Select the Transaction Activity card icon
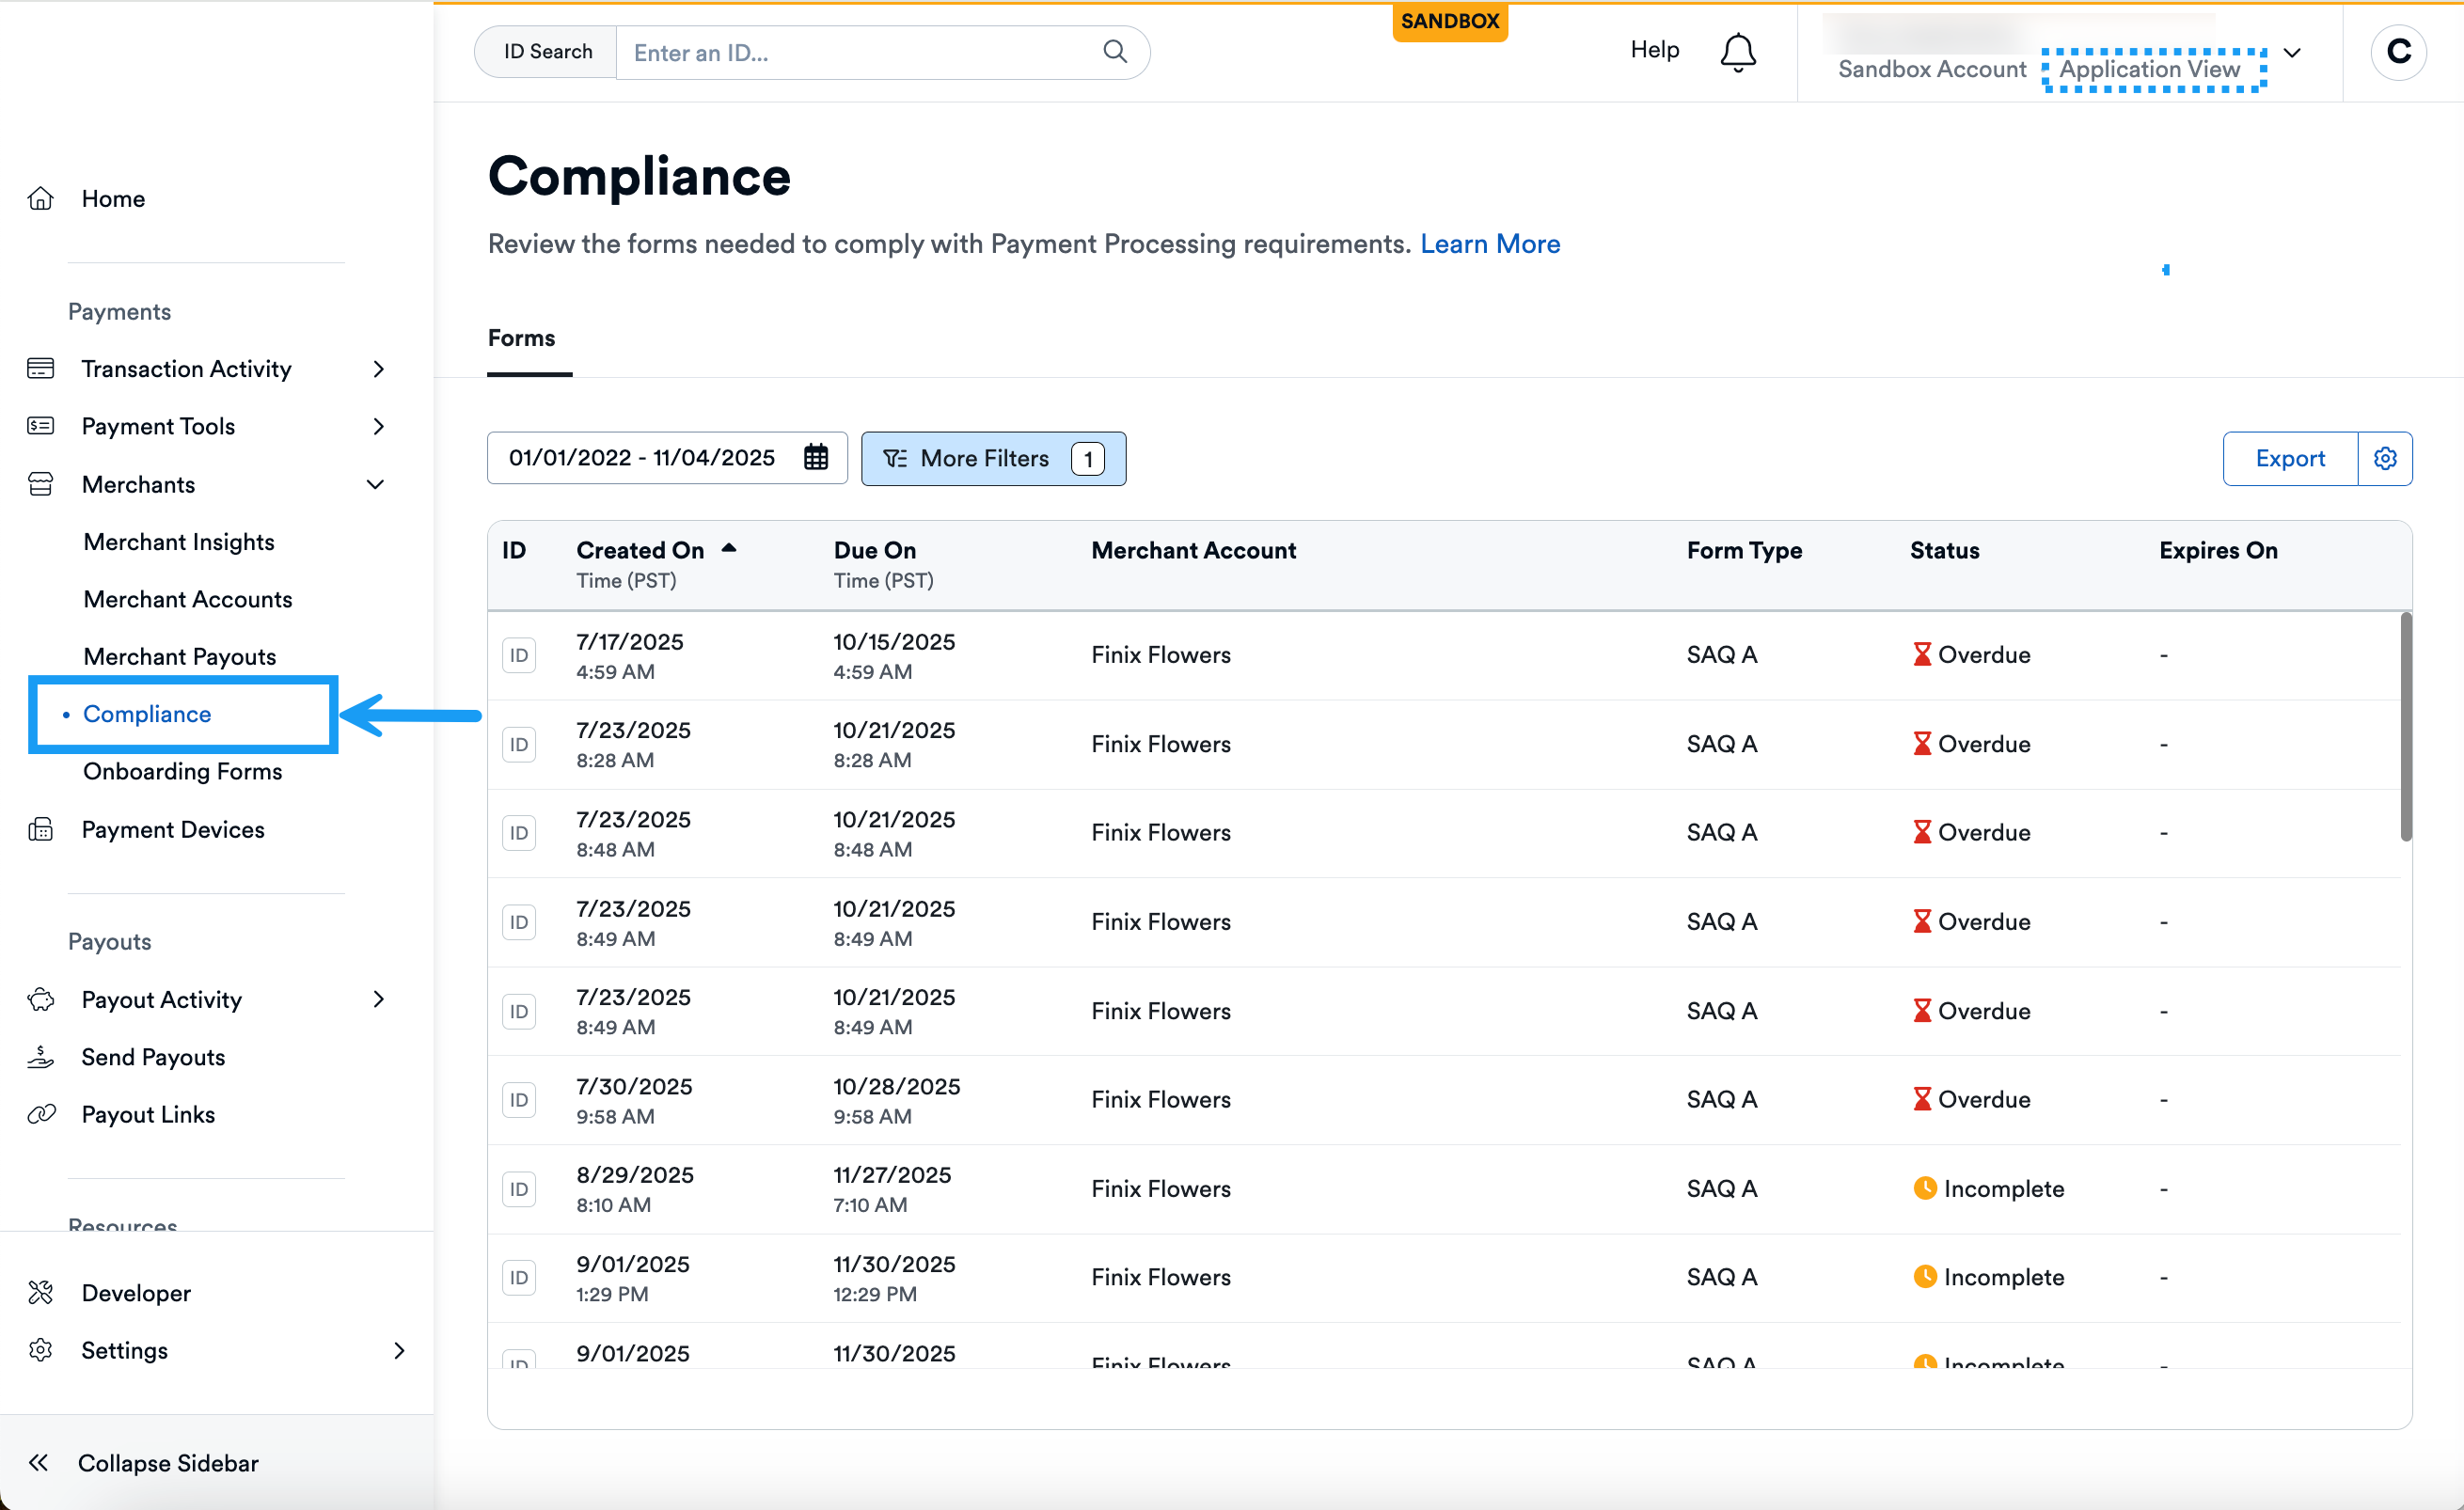Viewport: 2464px width, 1510px height. coord(41,368)
